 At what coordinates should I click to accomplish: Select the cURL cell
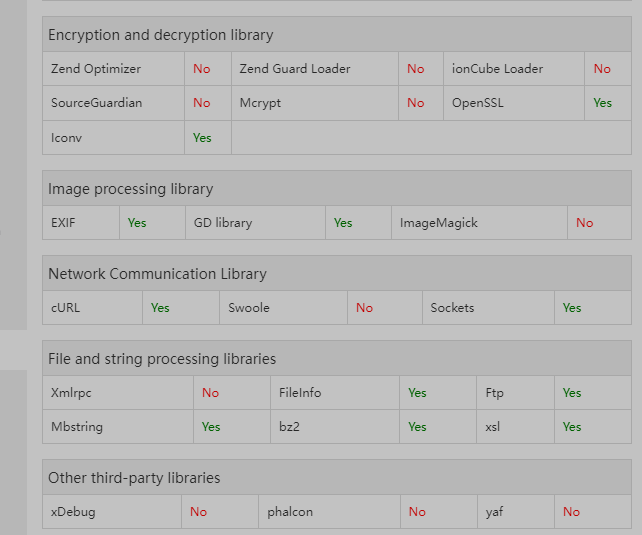(65, 308)
